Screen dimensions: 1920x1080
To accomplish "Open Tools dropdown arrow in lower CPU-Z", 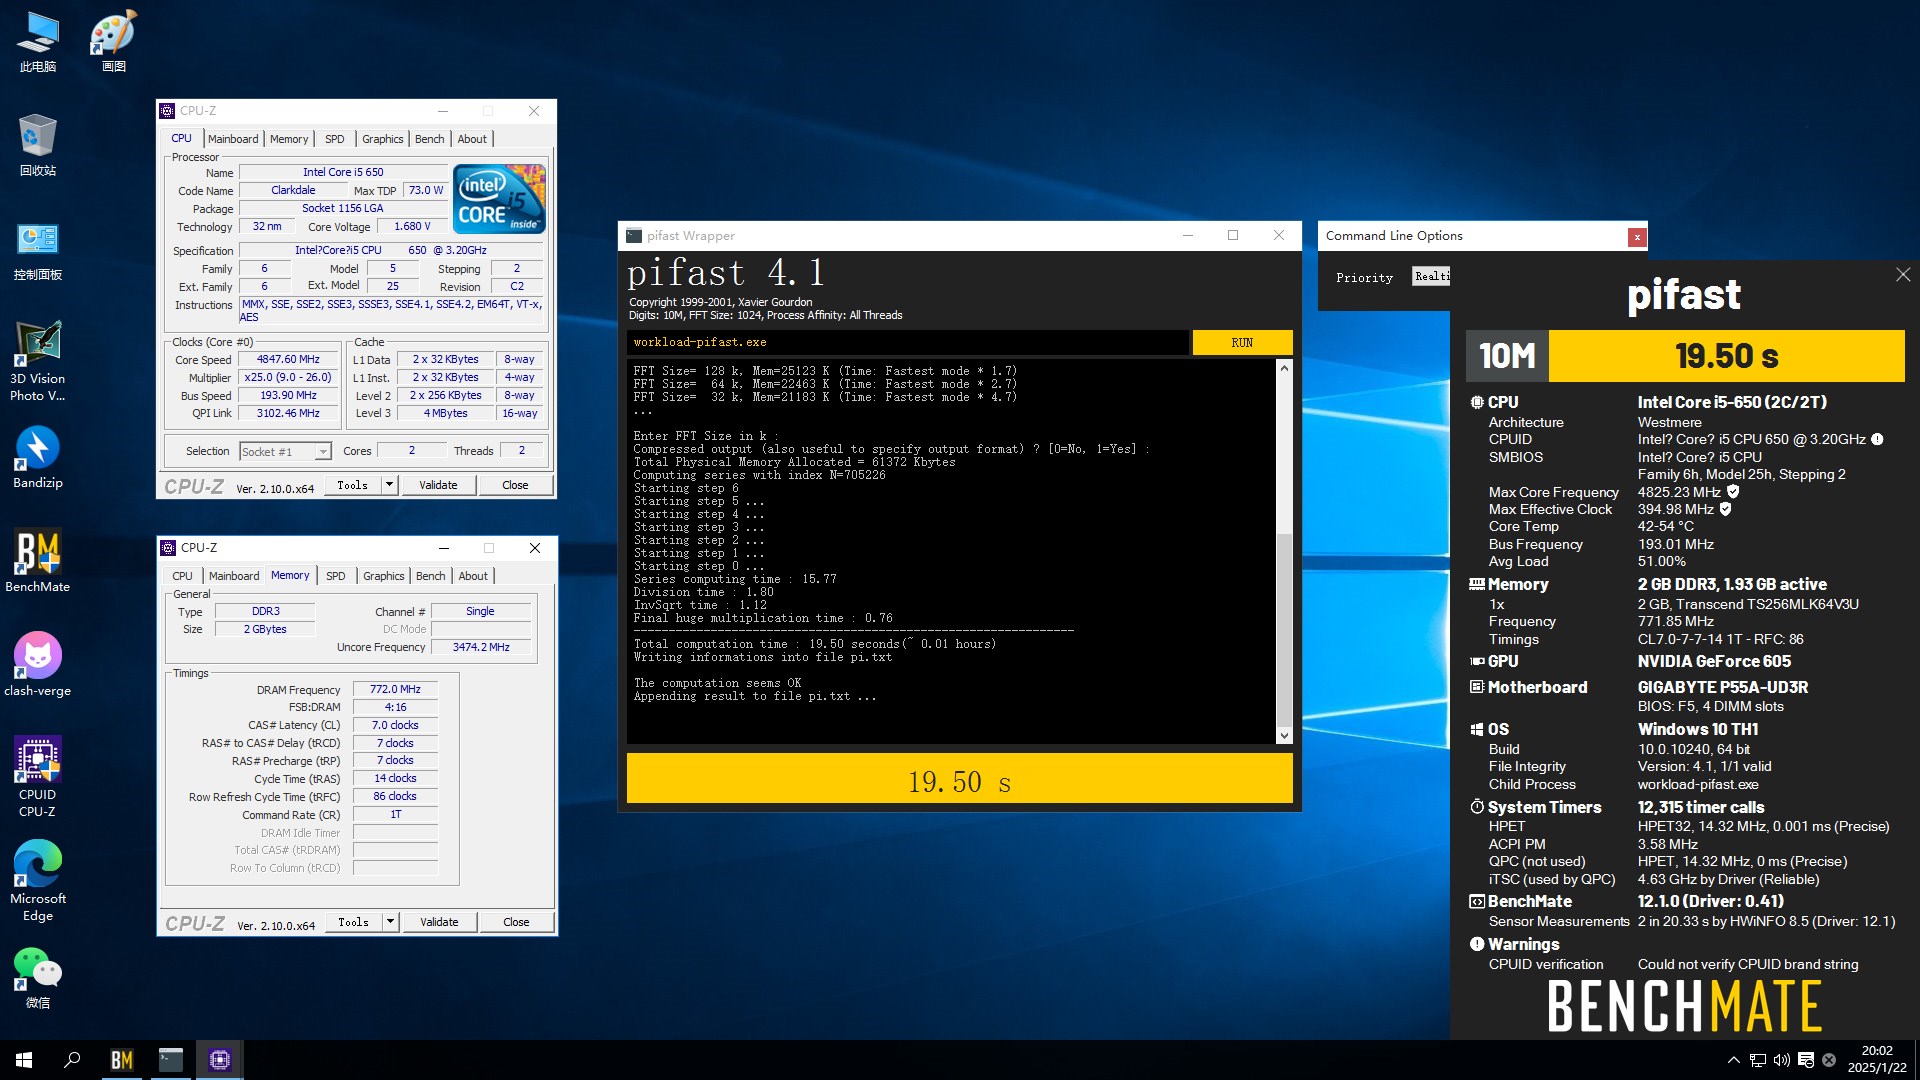I will coord(391,922).
